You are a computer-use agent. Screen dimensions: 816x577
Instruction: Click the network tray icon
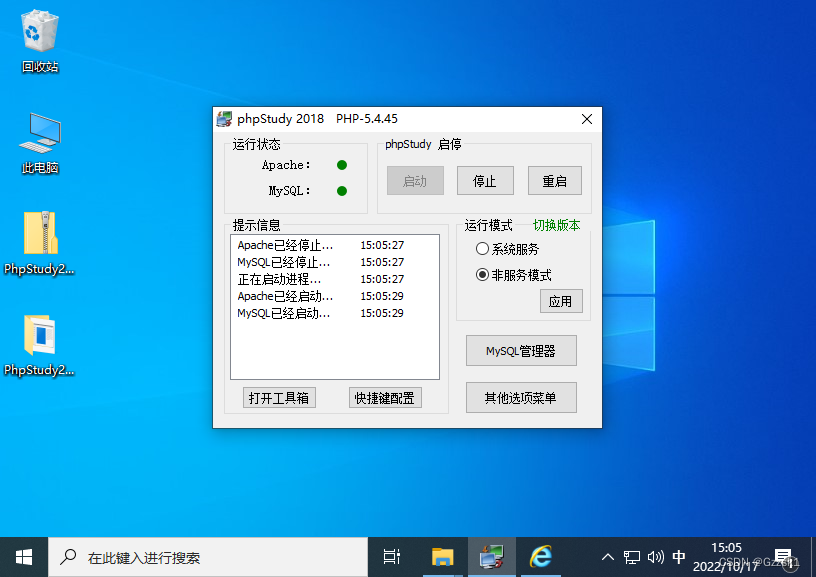[x=632, y=557]
